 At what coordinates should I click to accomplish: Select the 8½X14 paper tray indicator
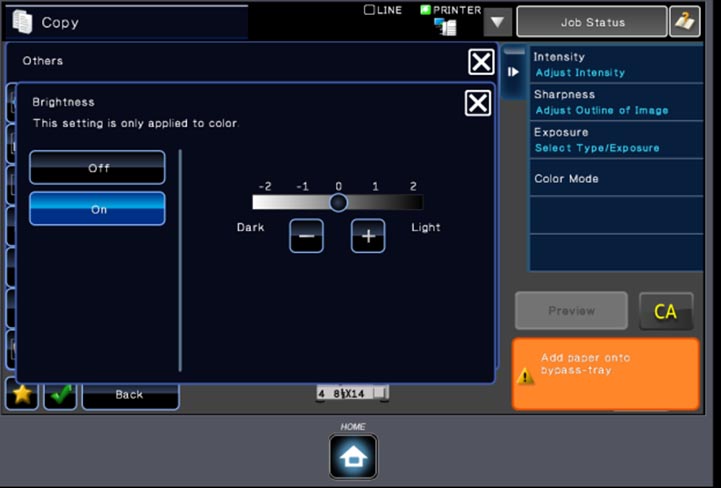(352, 393)
